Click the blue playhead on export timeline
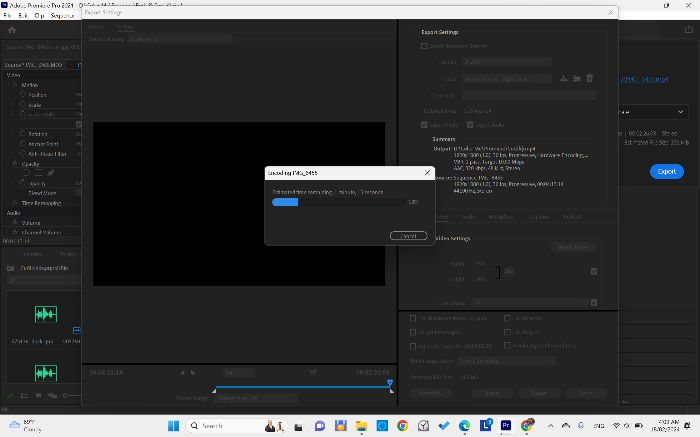This screenshot has height=437, width=700. point(390,383)
